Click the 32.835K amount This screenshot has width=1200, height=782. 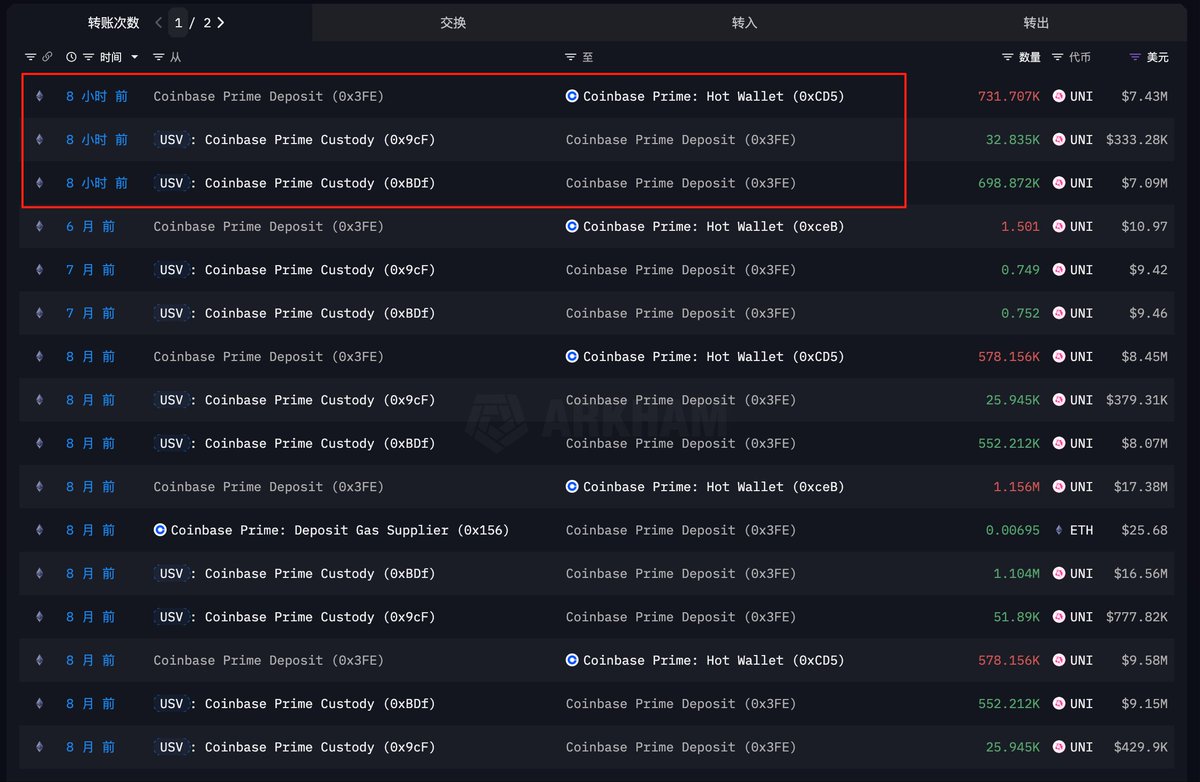tap(1013, 140)
